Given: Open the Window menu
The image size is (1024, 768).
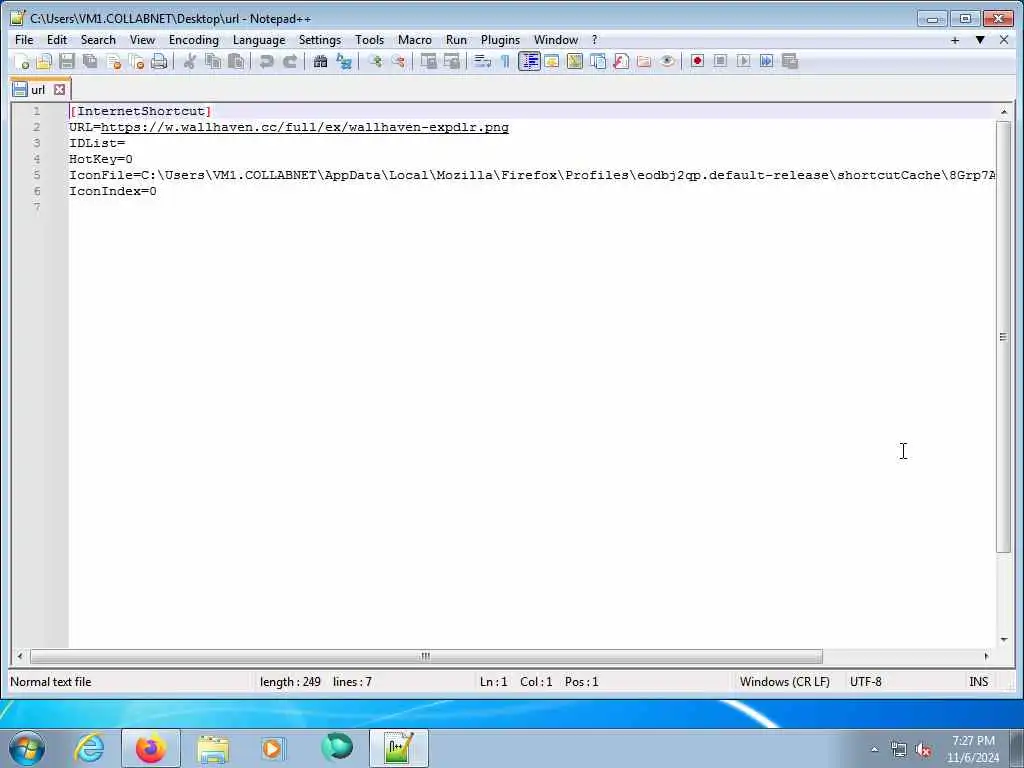Looking at the screenshot, I should click(556, 40).
